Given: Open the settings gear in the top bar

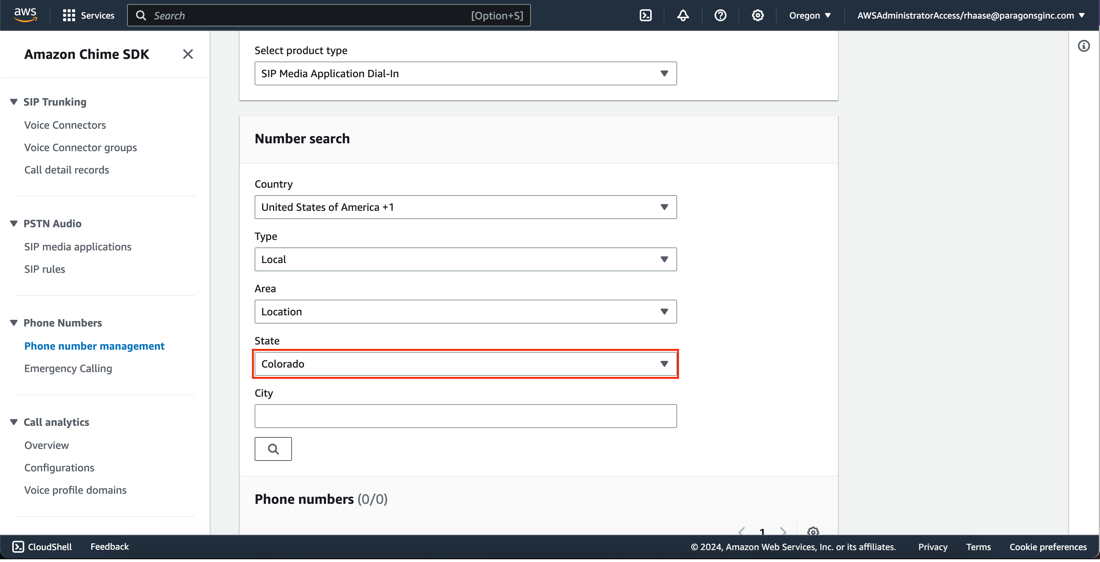Looking at the screenshot, I should point(758,15).
